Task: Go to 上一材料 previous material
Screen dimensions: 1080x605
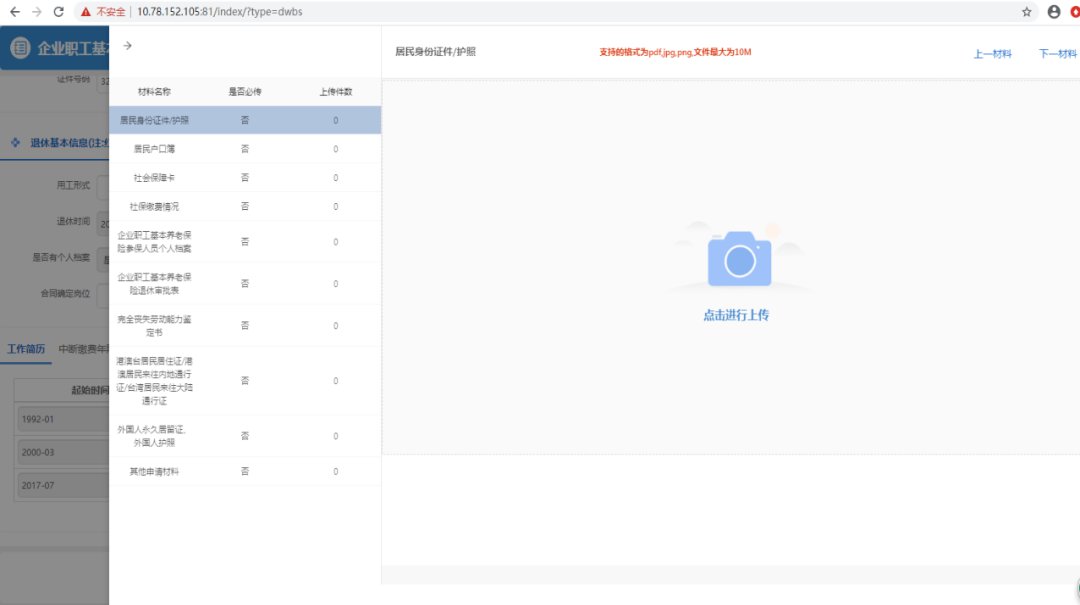Action: point(992,54)
